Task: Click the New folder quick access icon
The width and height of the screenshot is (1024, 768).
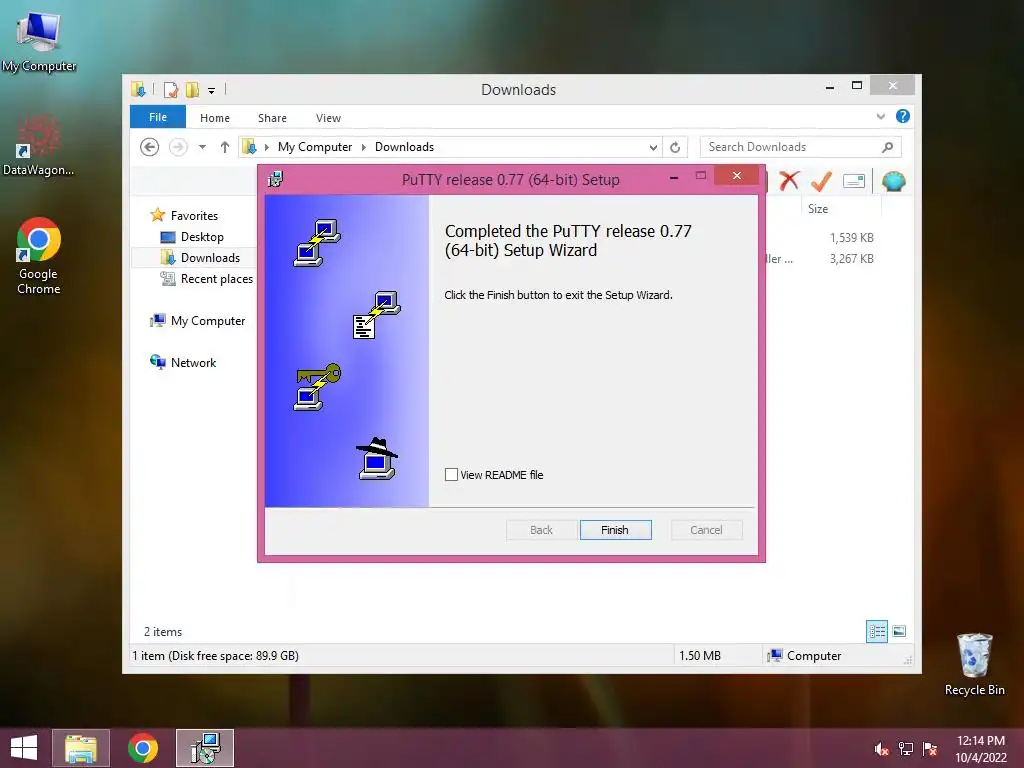Action: (x=193, y=89)
